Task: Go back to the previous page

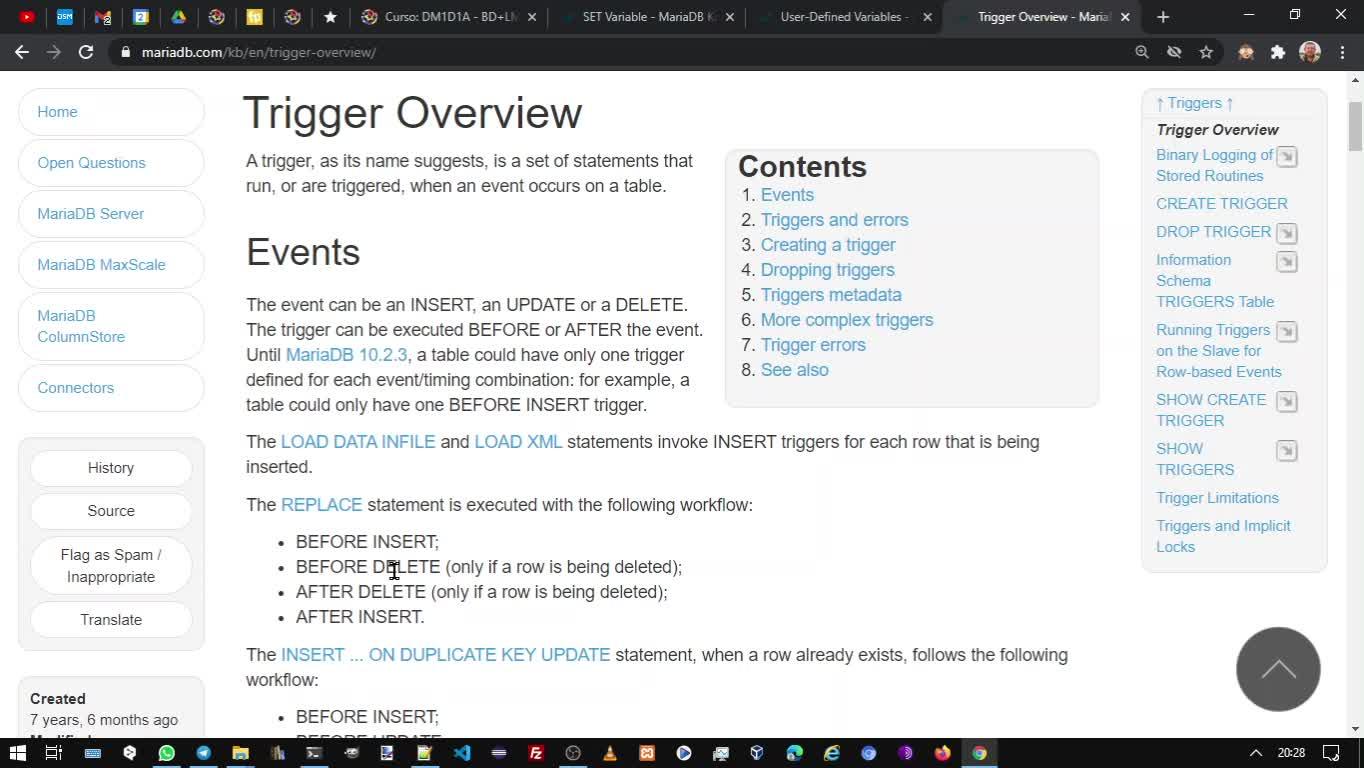Action: pos(22,52)
